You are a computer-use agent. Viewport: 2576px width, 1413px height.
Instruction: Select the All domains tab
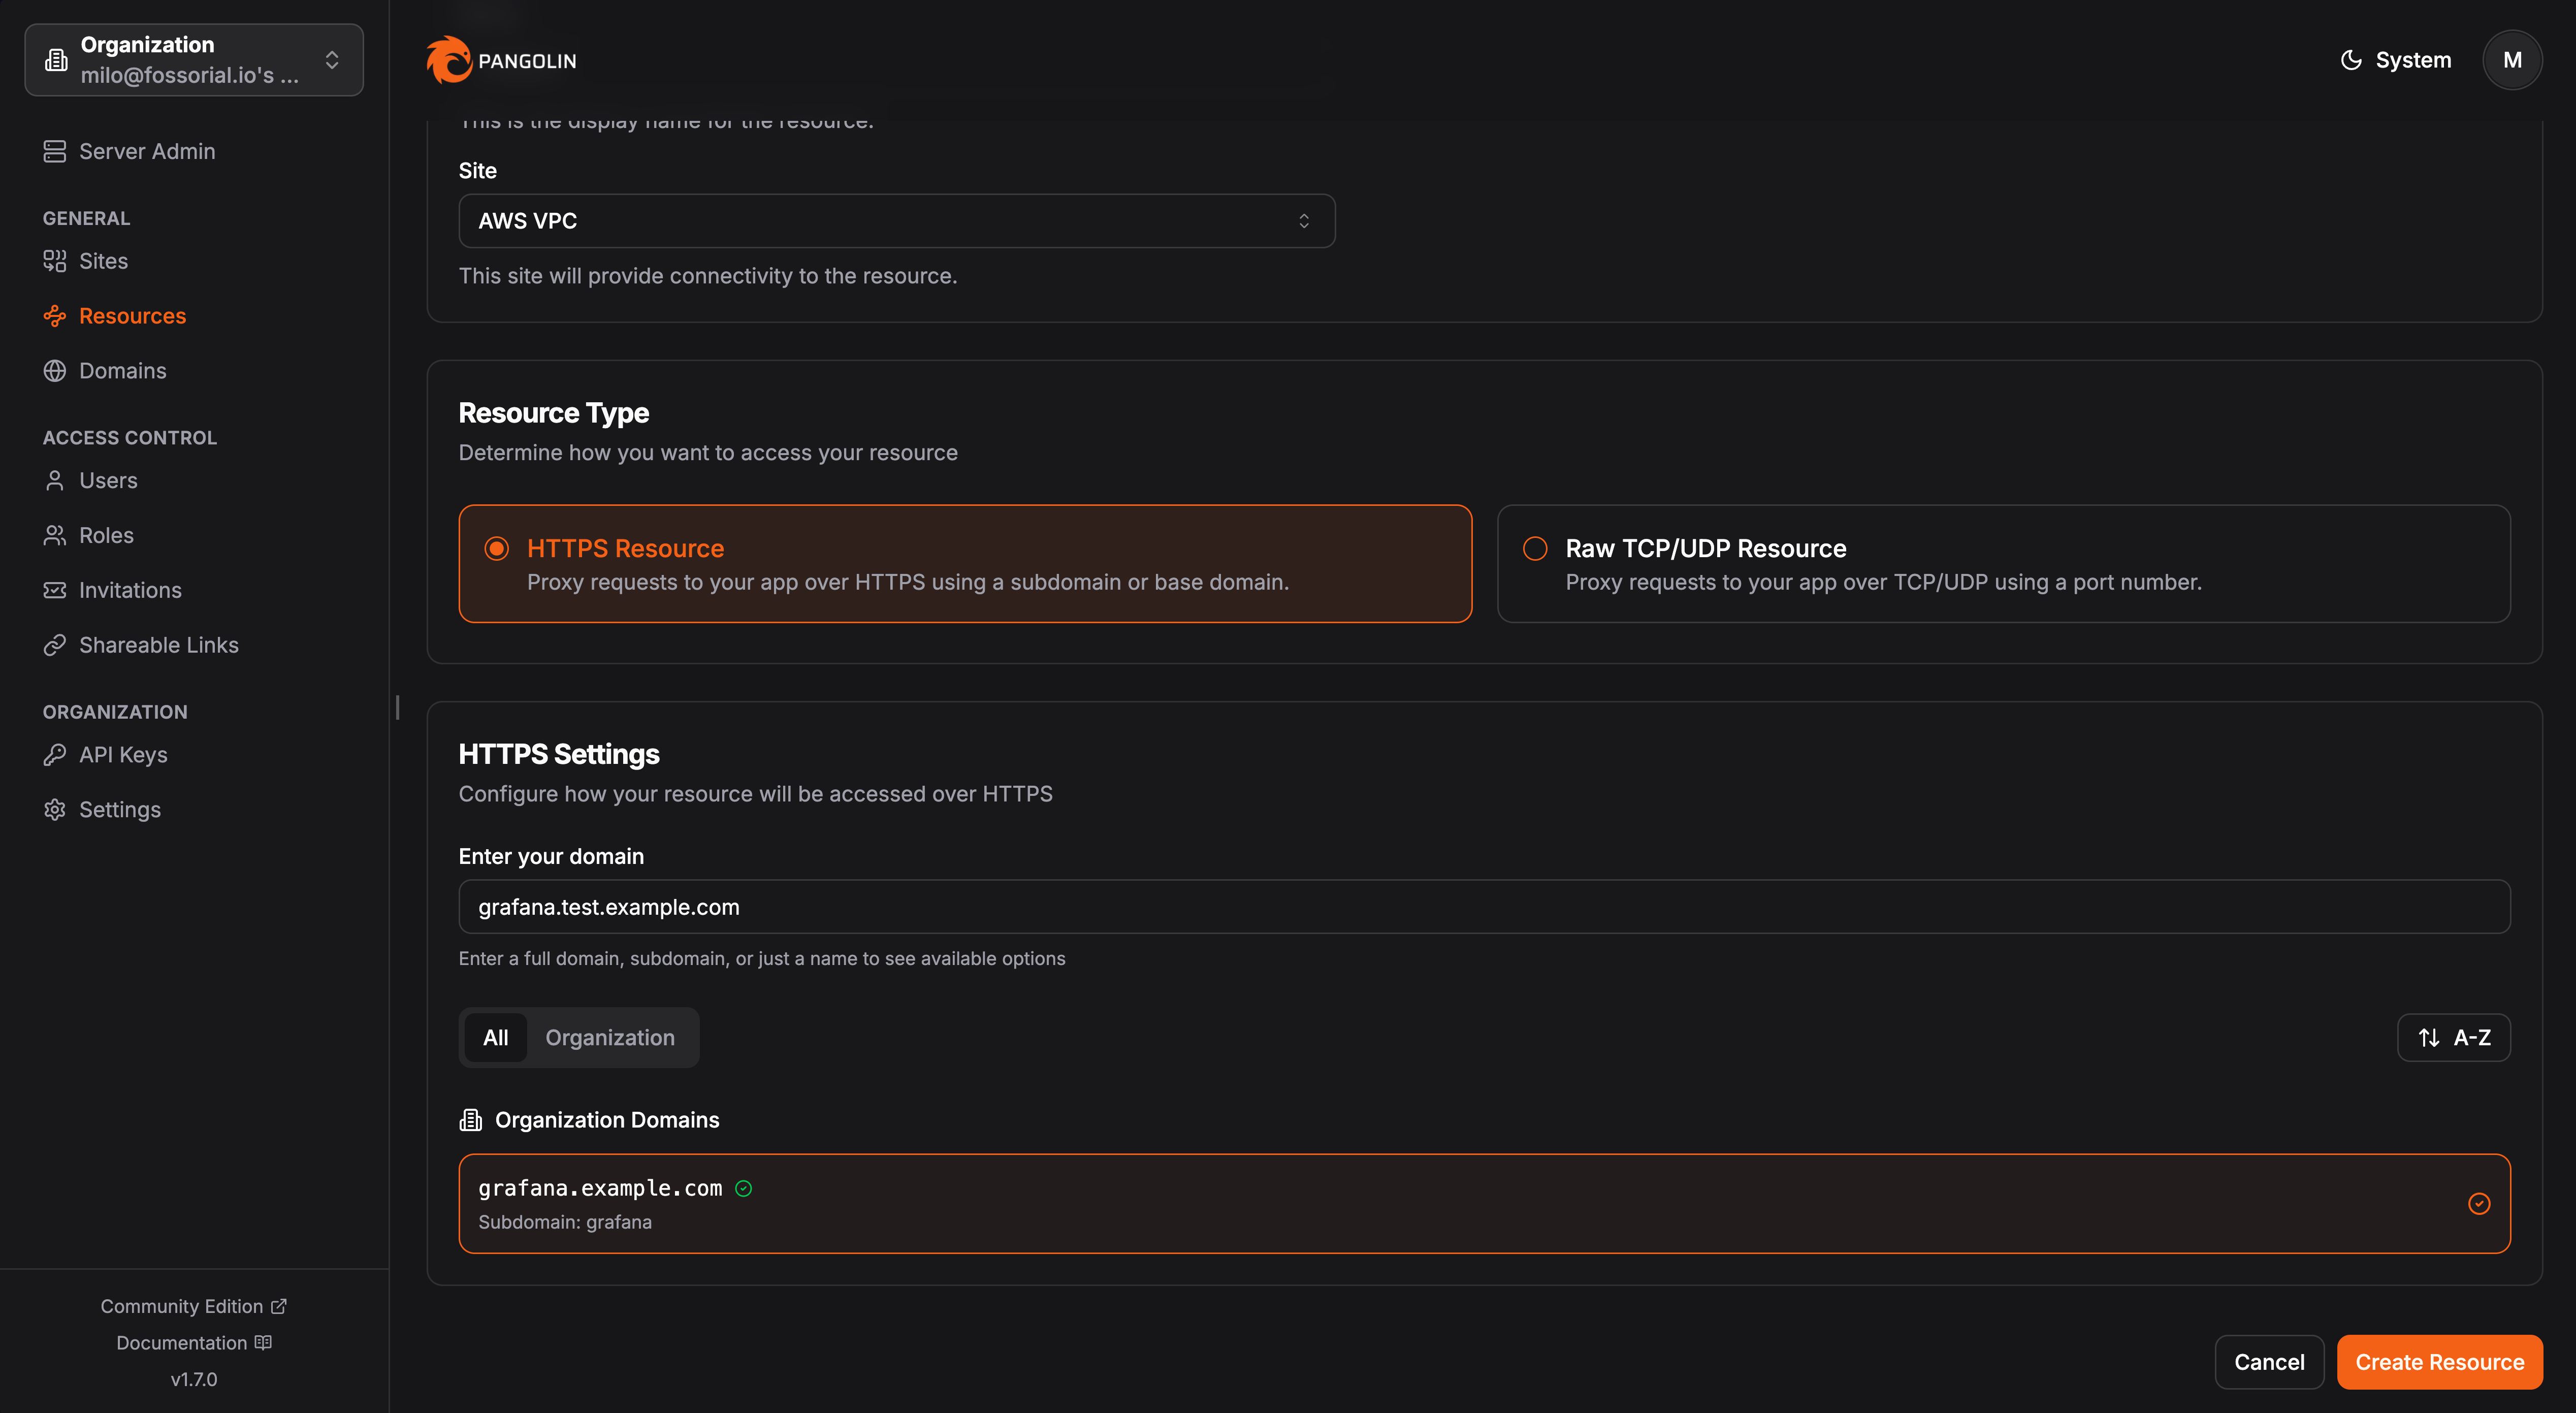coord(496,1037)
